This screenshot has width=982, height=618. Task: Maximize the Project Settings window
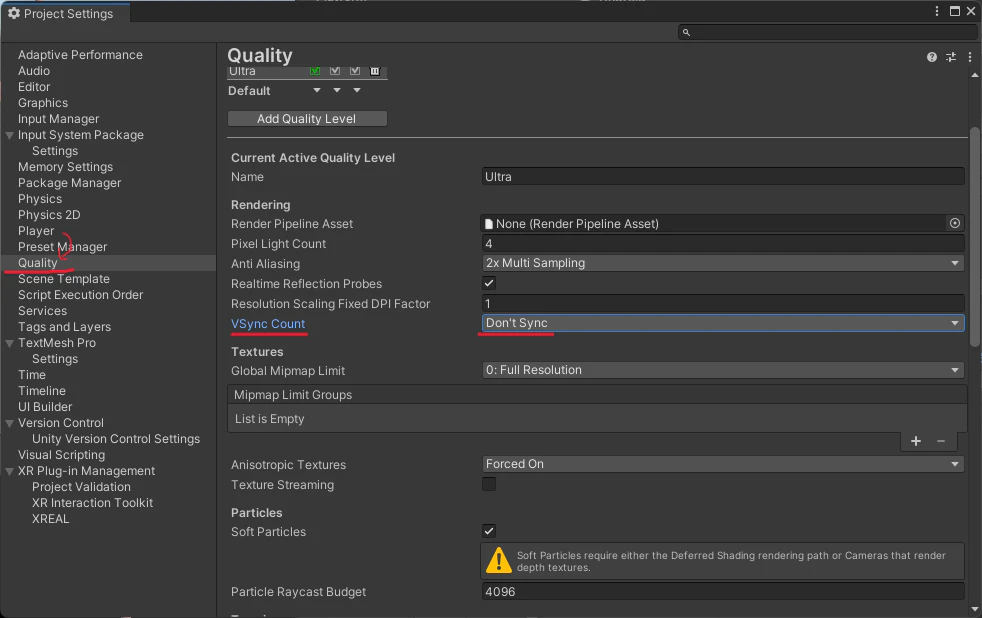pos(954,11)
